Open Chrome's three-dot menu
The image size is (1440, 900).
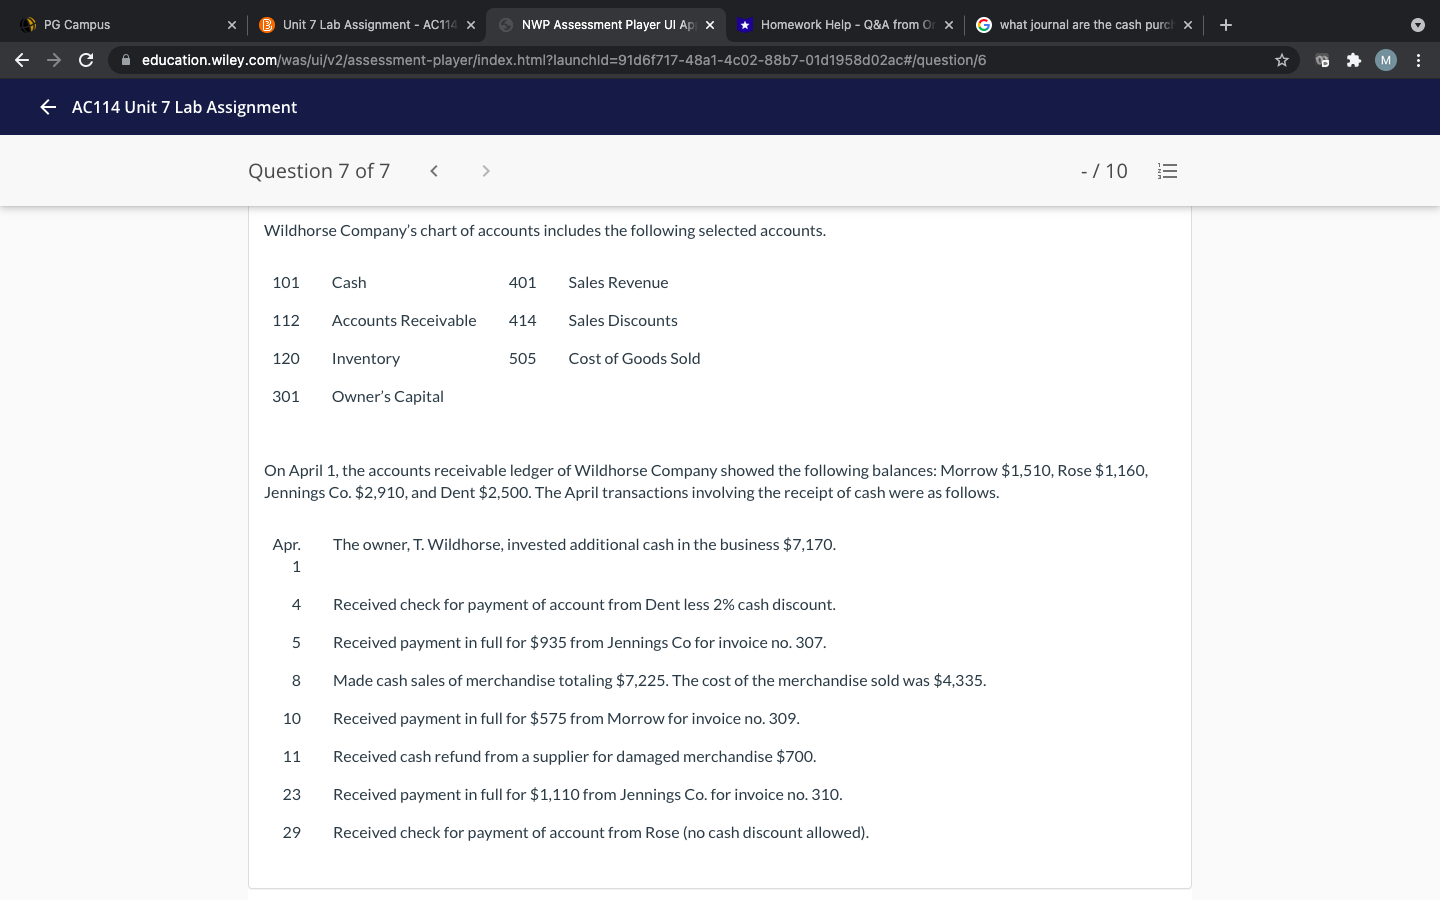click(x=1419, y=60)
